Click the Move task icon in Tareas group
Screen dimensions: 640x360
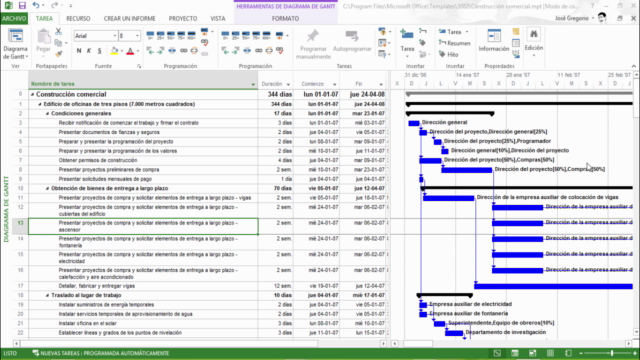(x=382, y=43)
